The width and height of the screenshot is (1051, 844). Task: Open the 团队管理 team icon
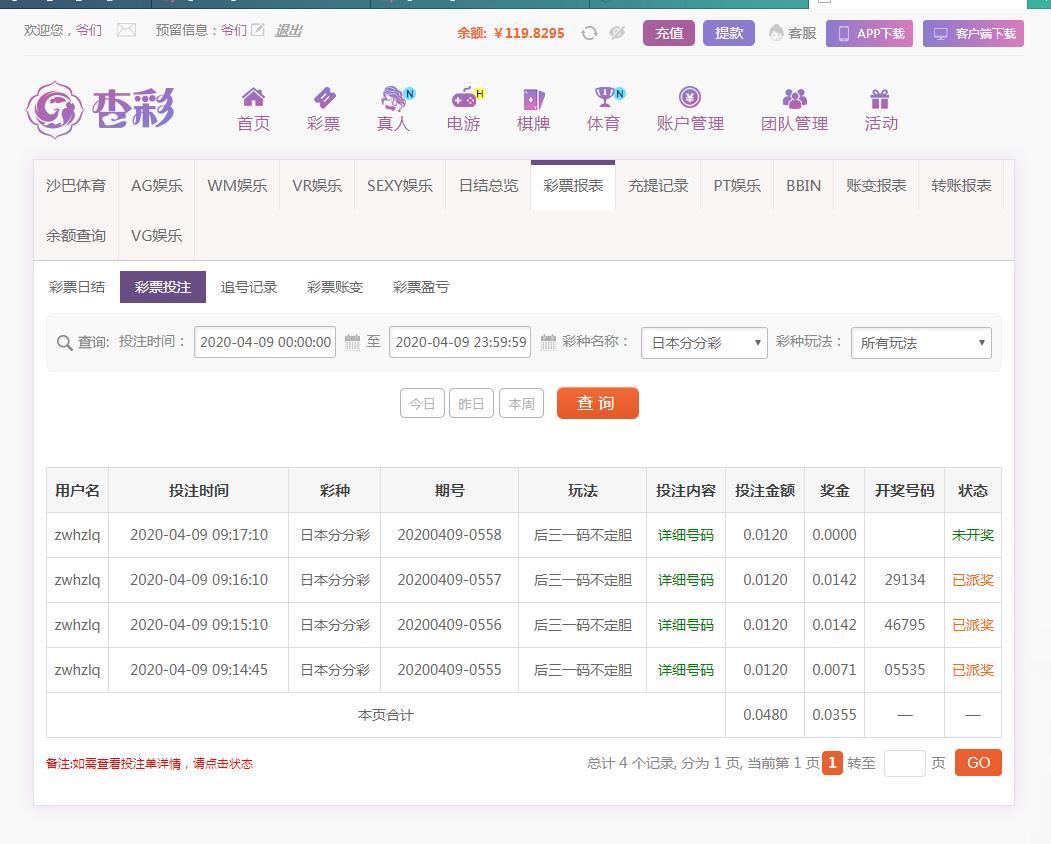794,98
